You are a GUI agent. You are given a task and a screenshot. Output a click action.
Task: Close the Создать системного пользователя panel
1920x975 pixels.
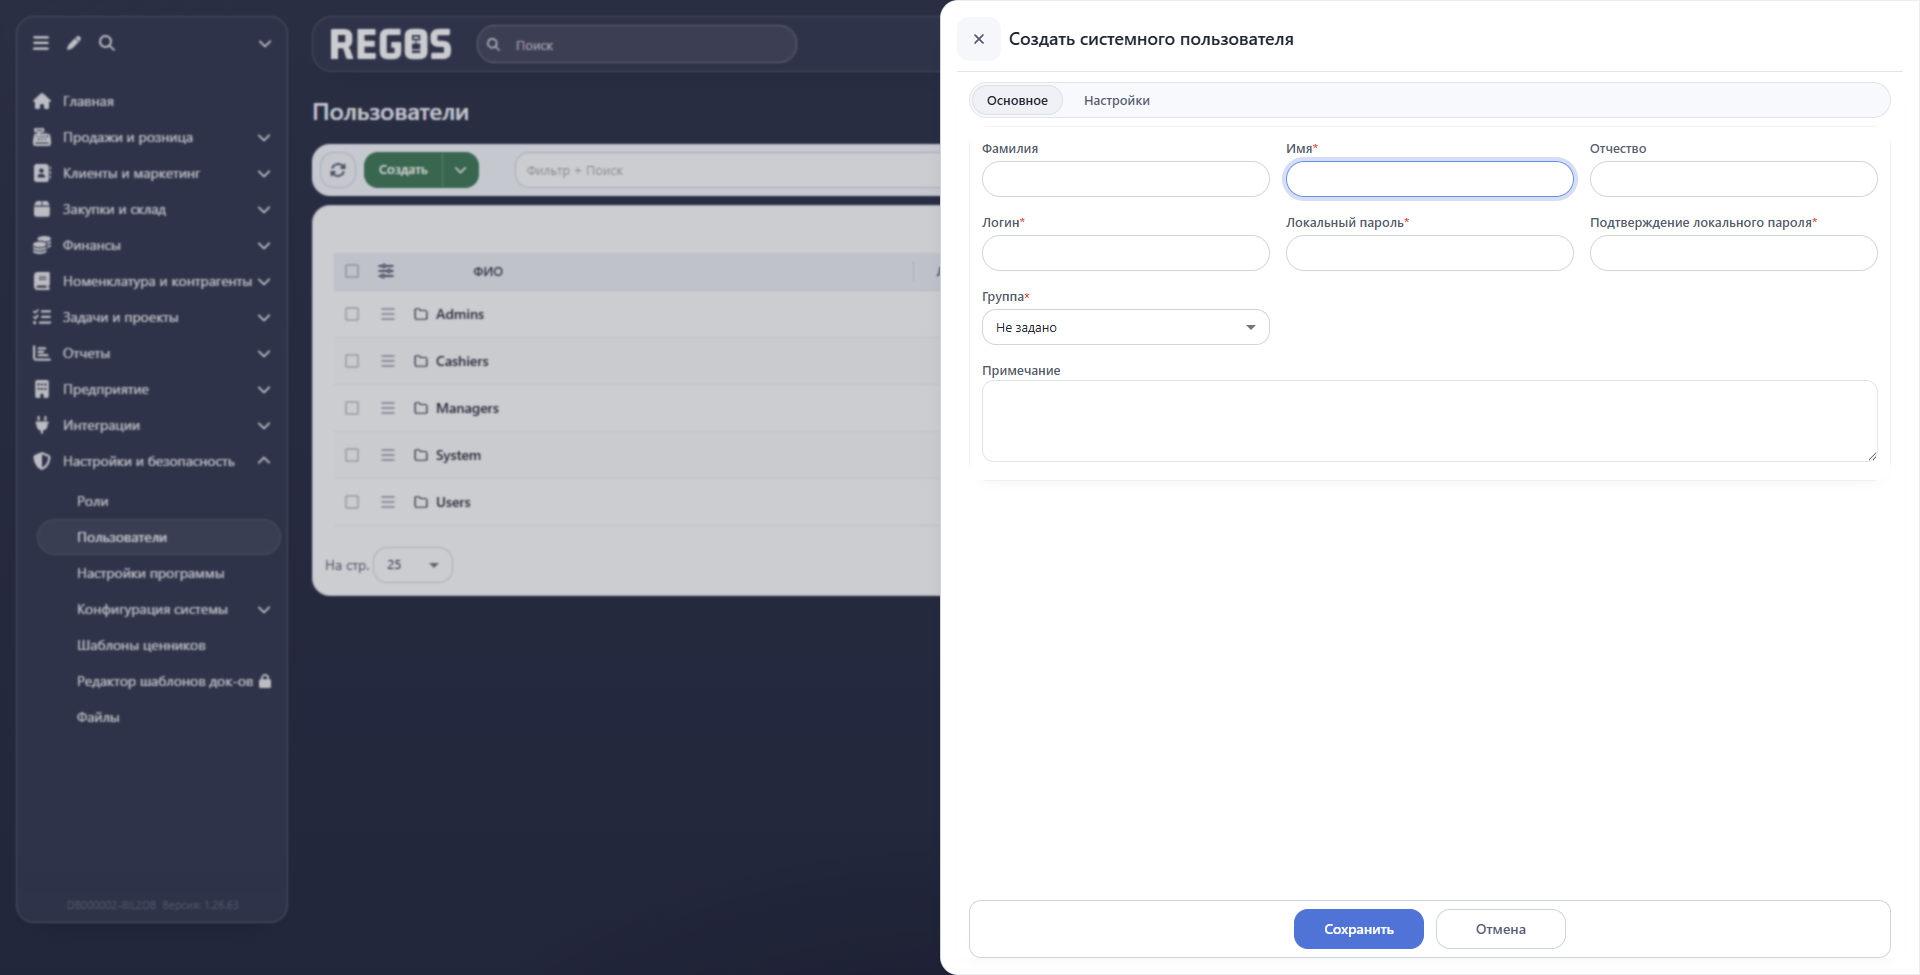pyautogui.click(x=979, y=39)
